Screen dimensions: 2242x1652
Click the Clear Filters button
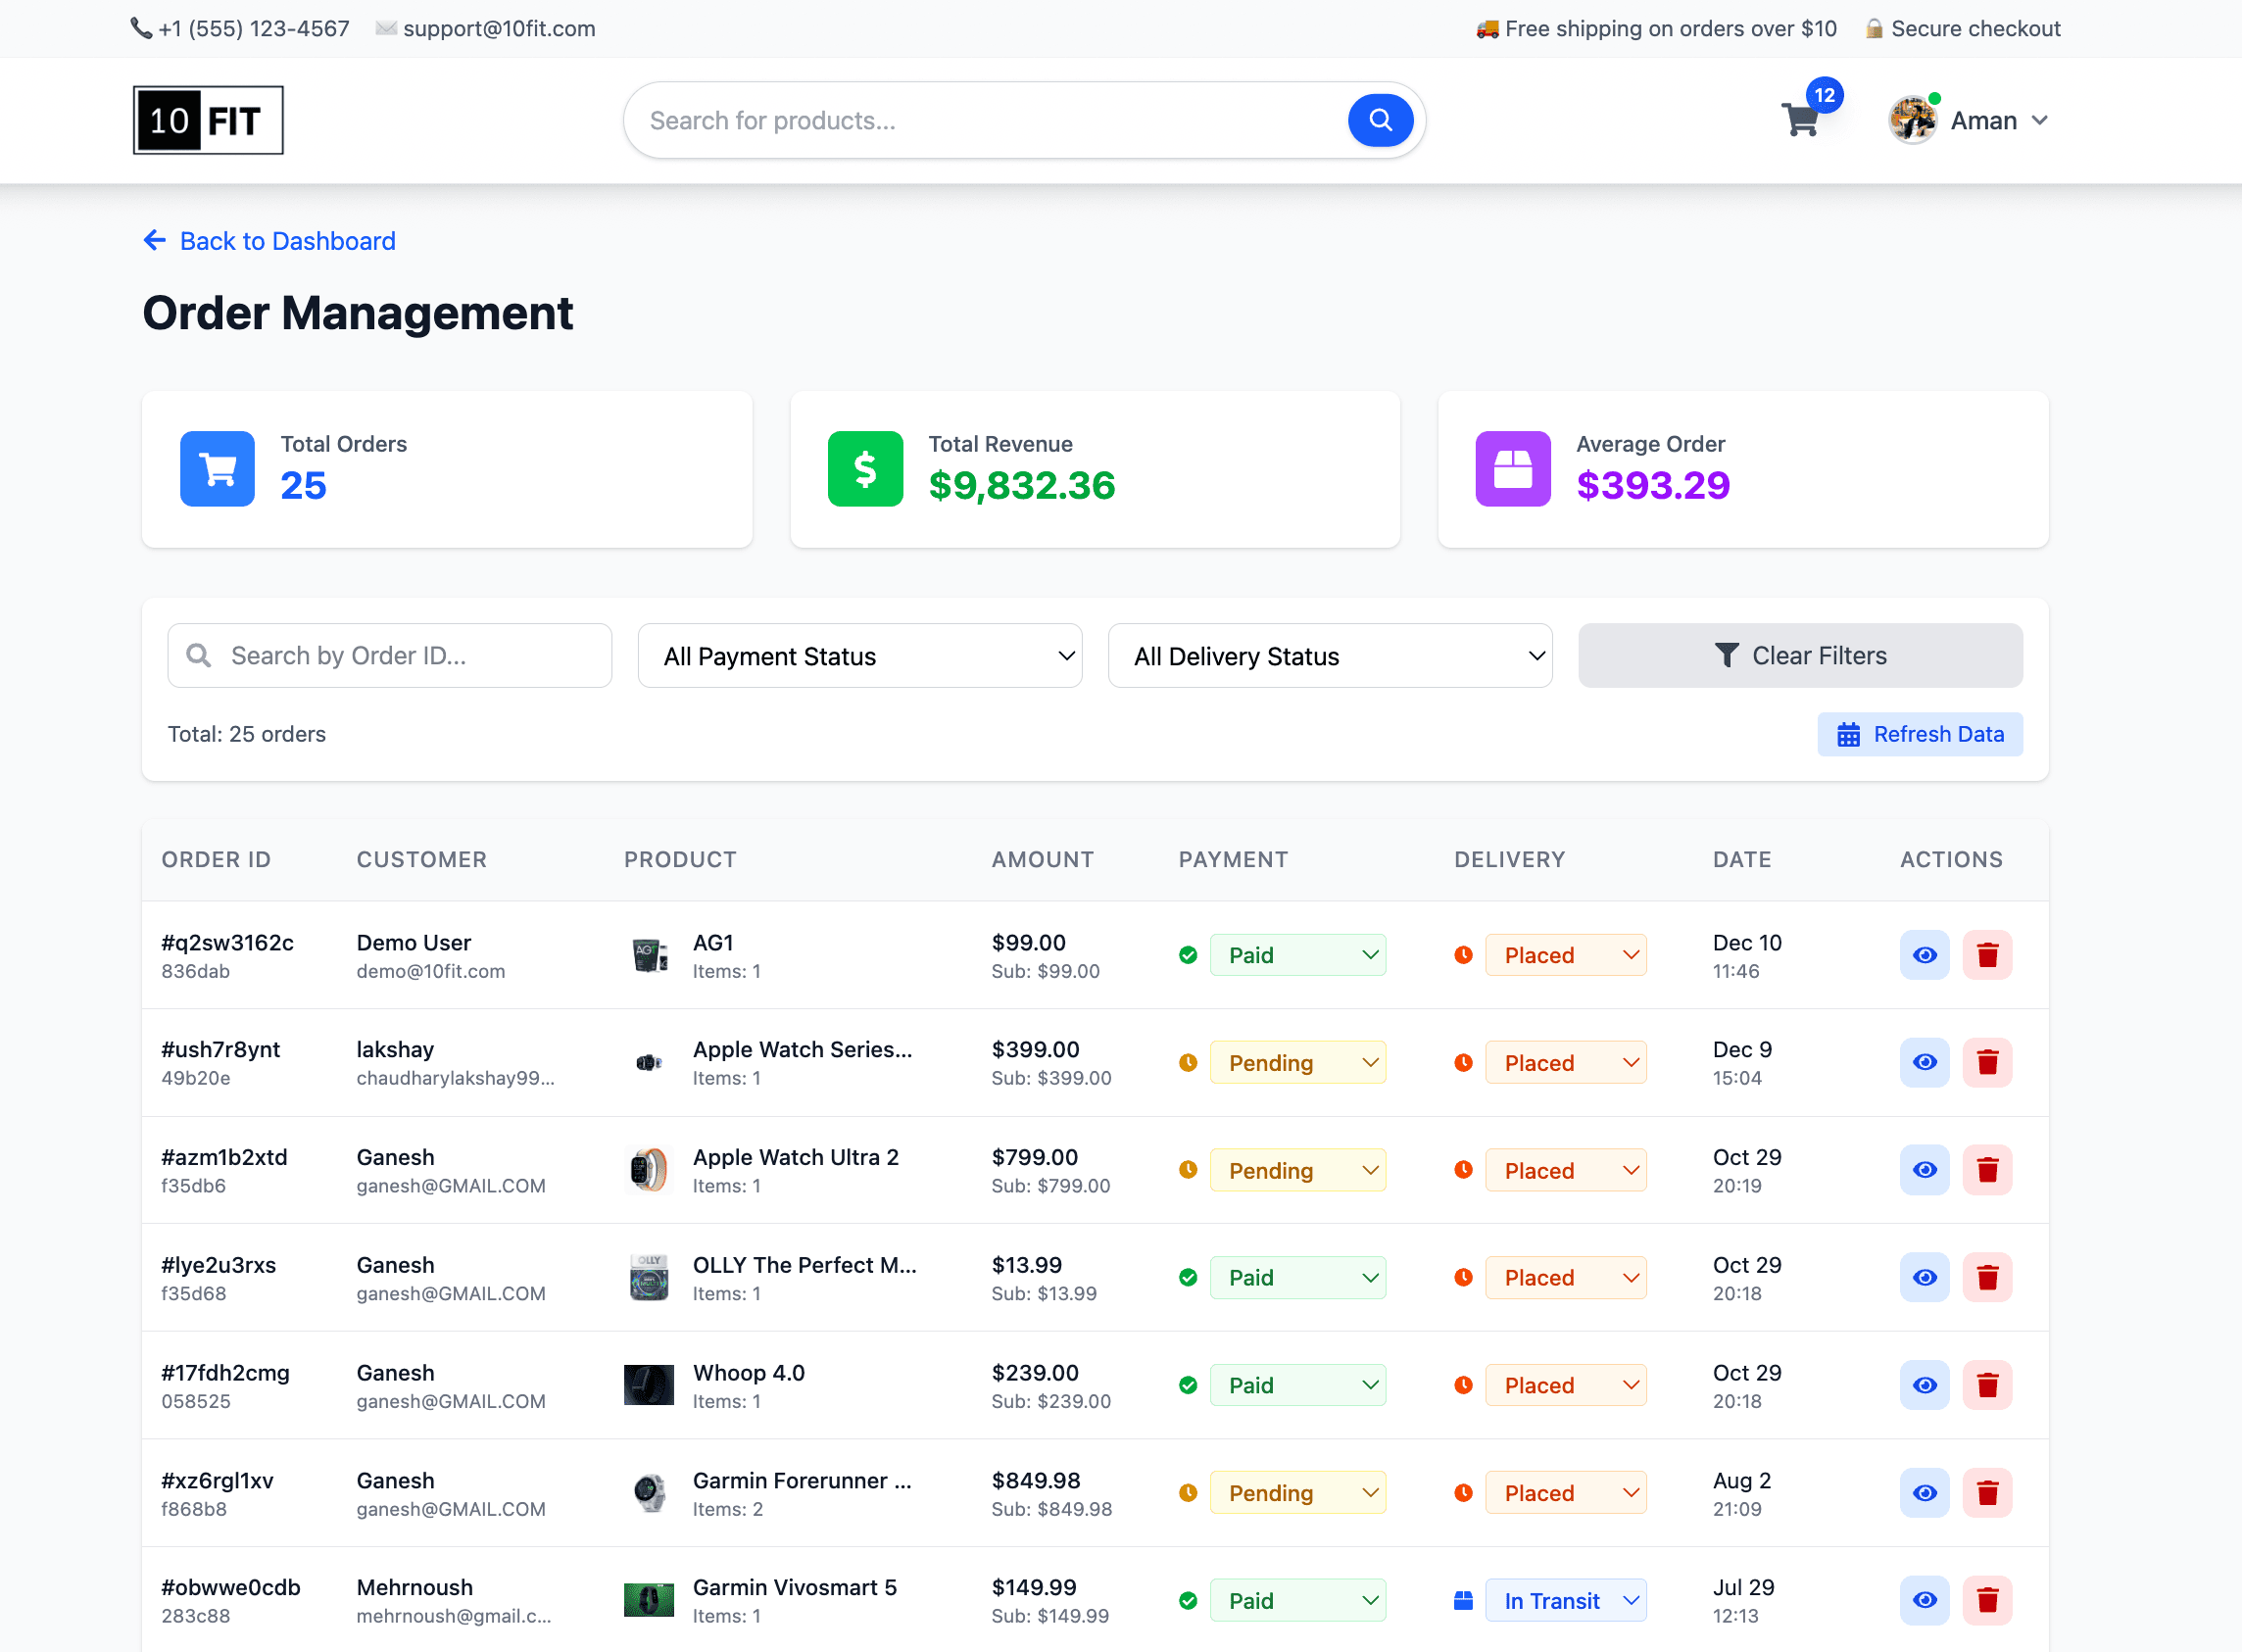1799,656
